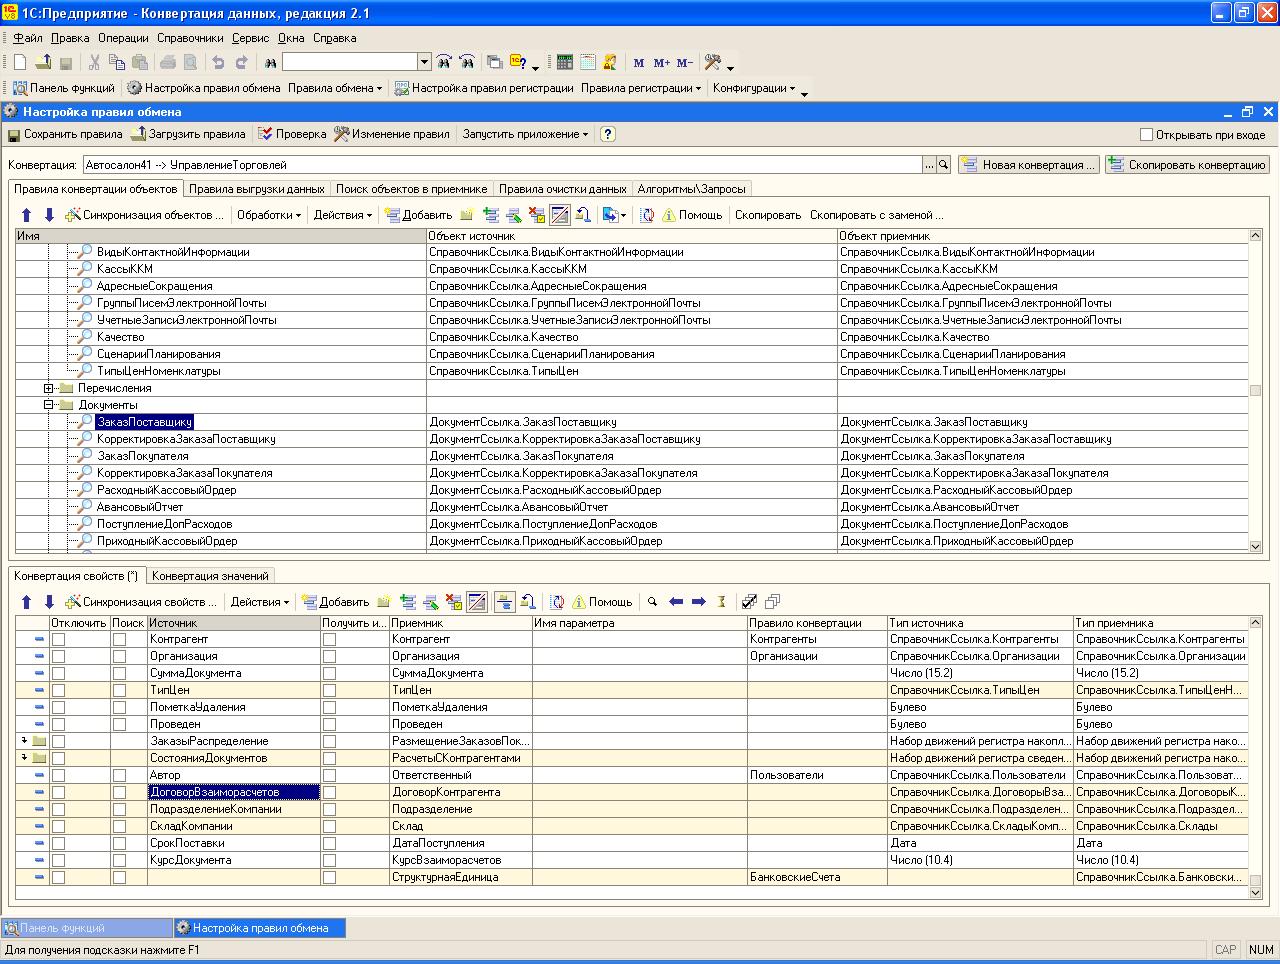Click Скопировать конвертацию button

[x=1188, y=165]
